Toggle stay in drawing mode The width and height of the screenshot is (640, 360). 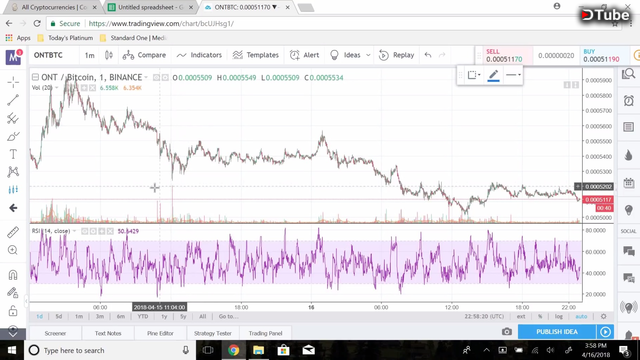point(13,293)
